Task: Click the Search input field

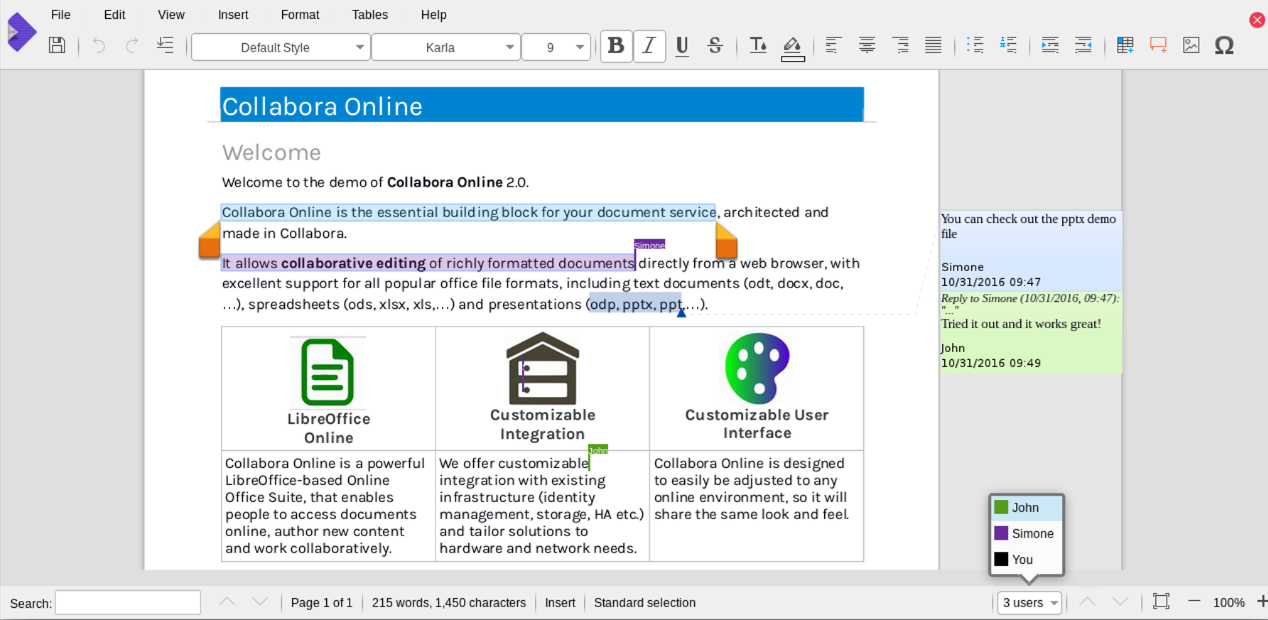Action: point(128,603)
